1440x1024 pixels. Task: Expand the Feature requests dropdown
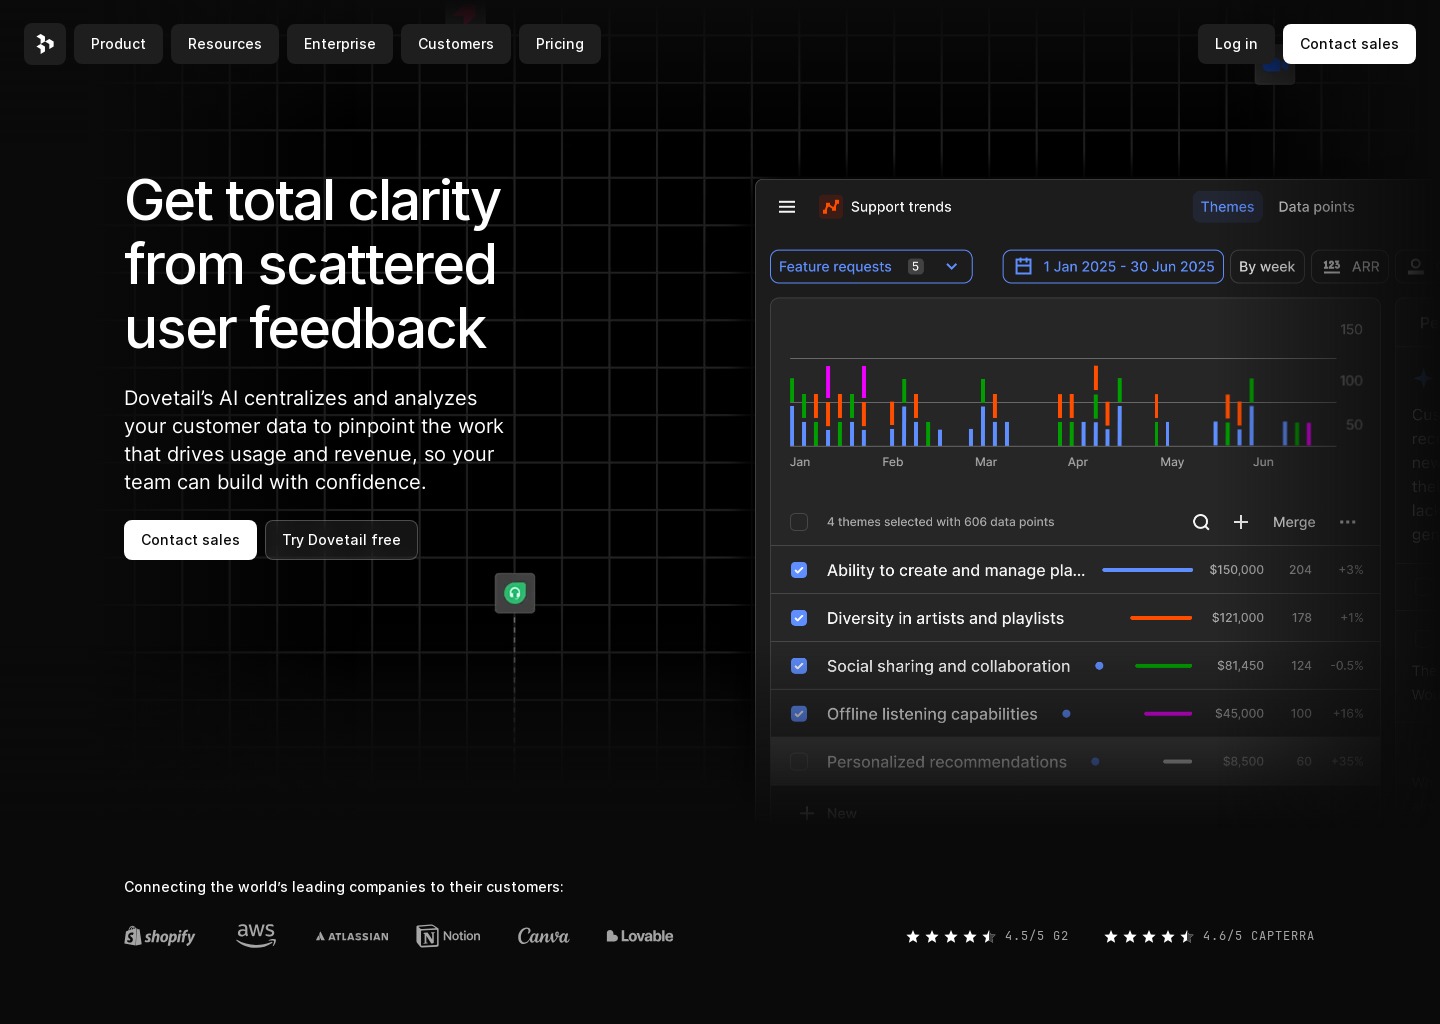pyautogui.click(x=871, y=266)
